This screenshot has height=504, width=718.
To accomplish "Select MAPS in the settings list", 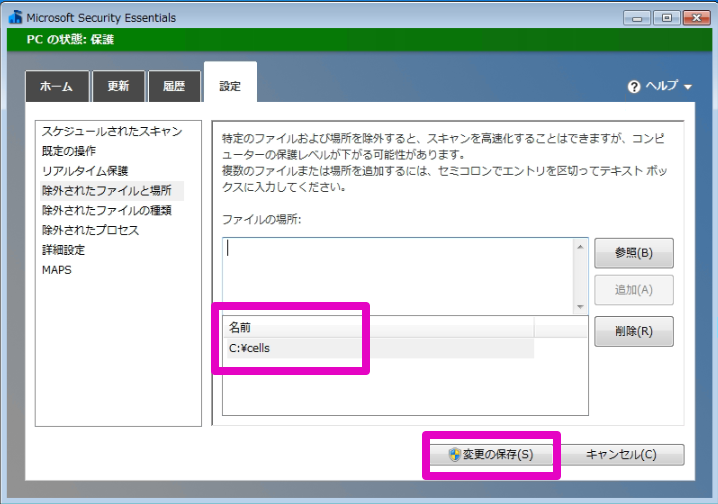I will click(x=57, y=270).
